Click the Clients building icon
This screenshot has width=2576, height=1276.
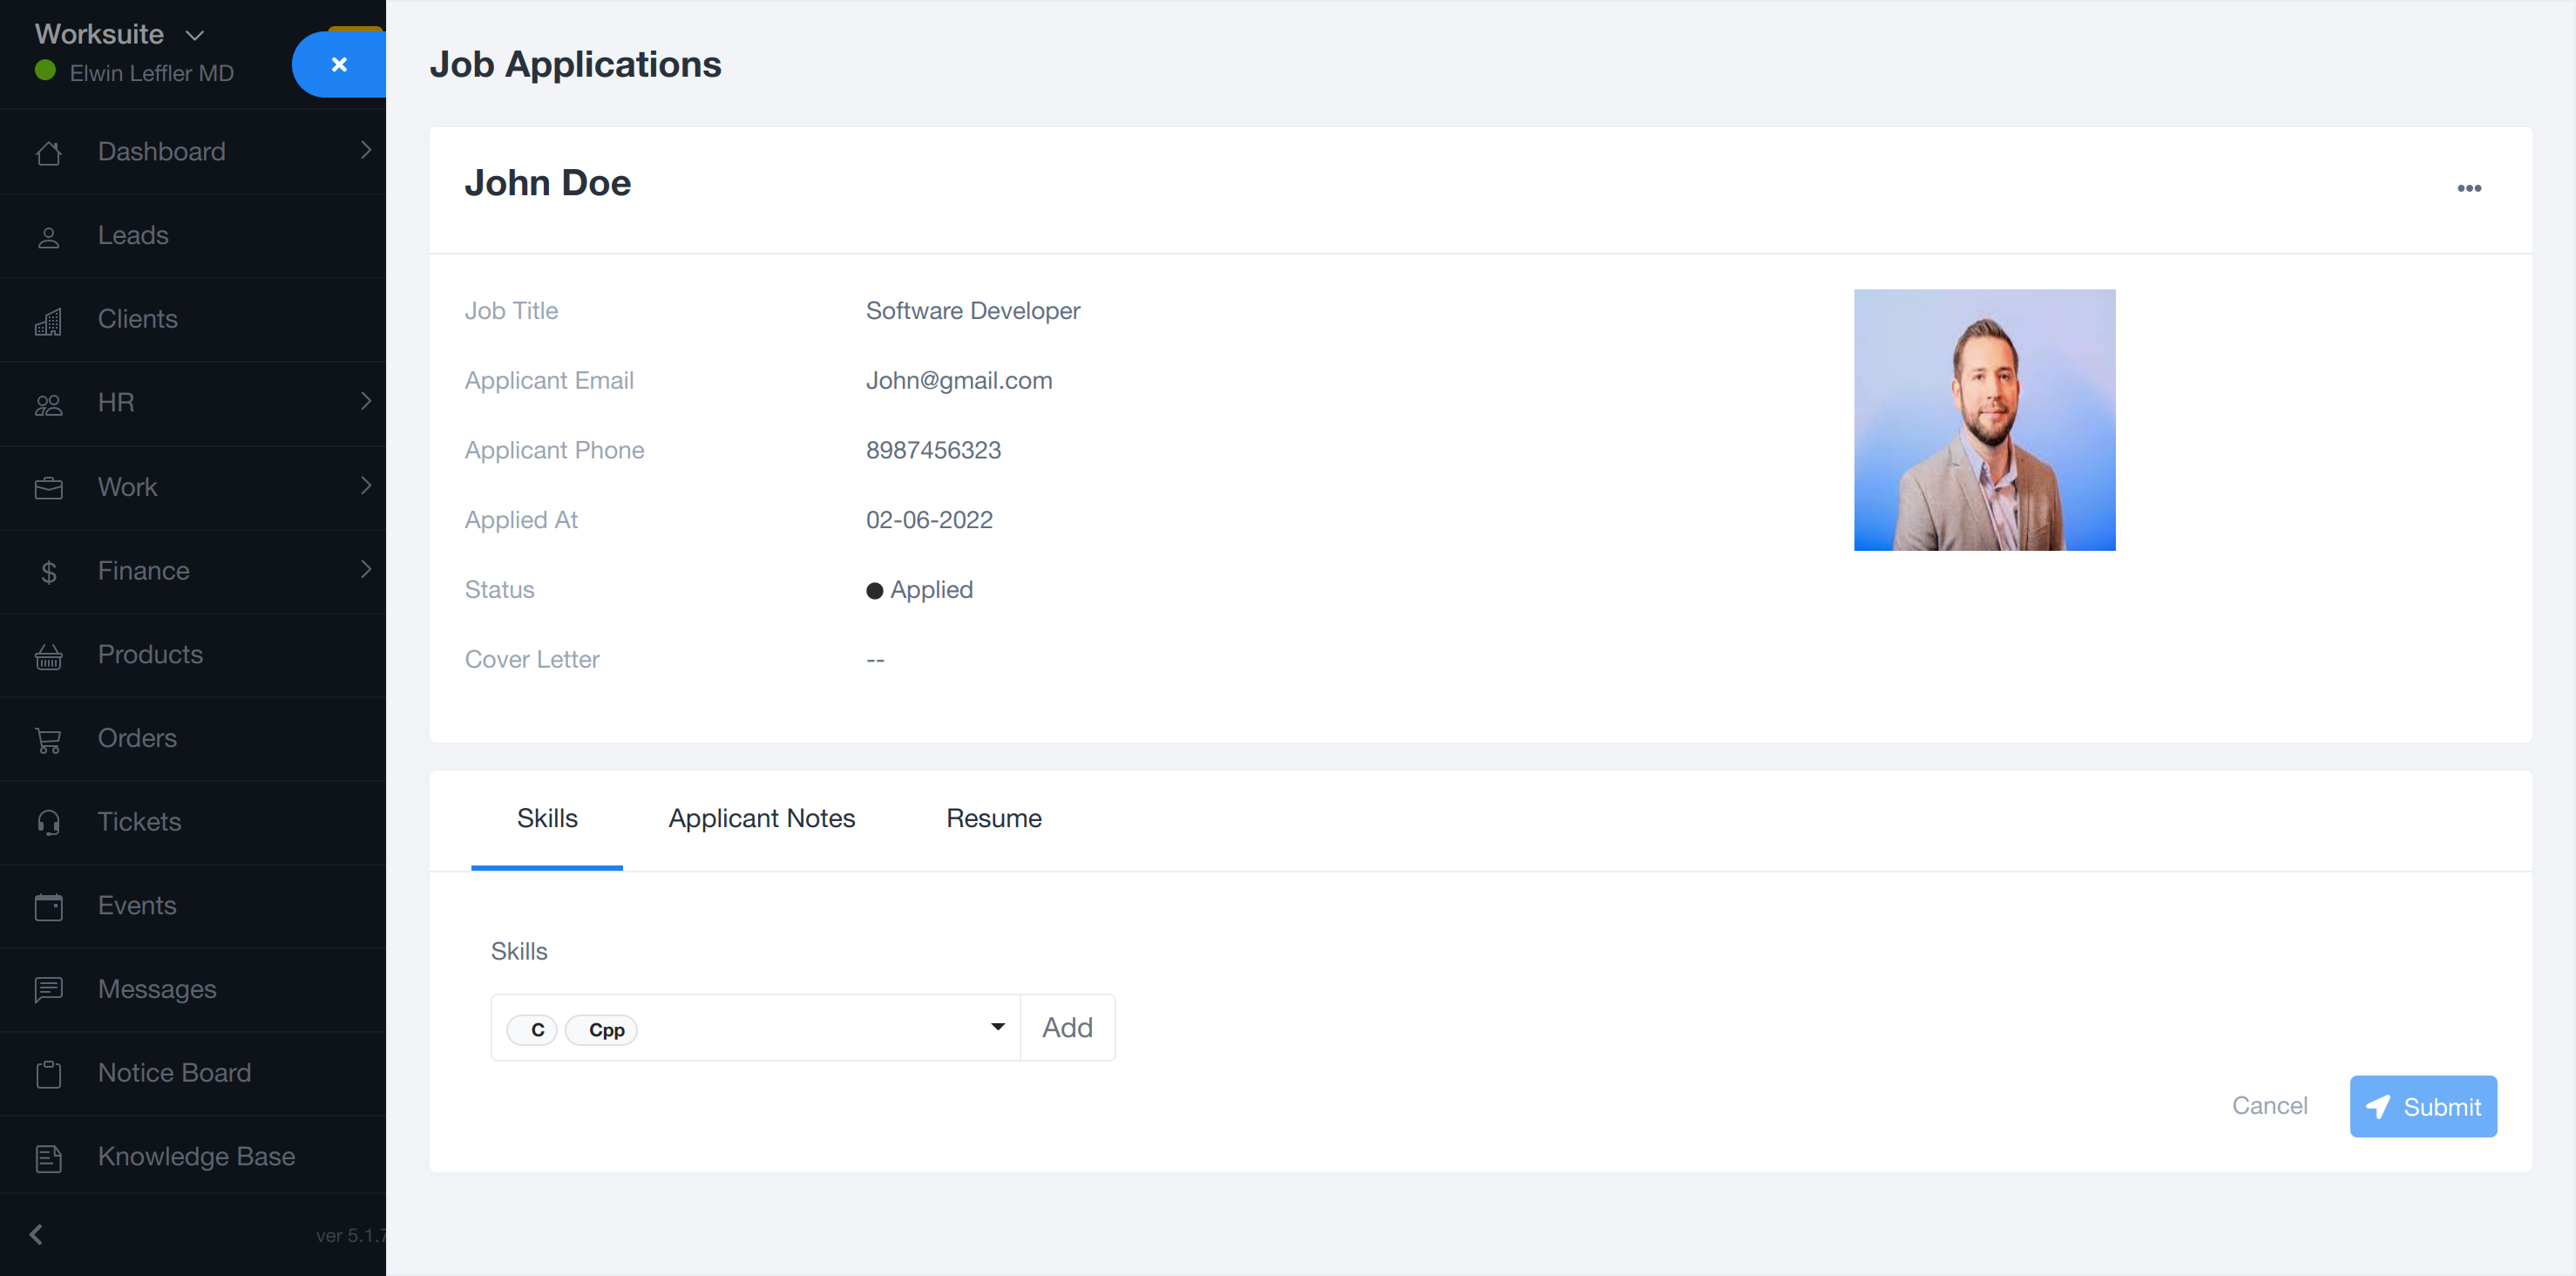[48, 321]
